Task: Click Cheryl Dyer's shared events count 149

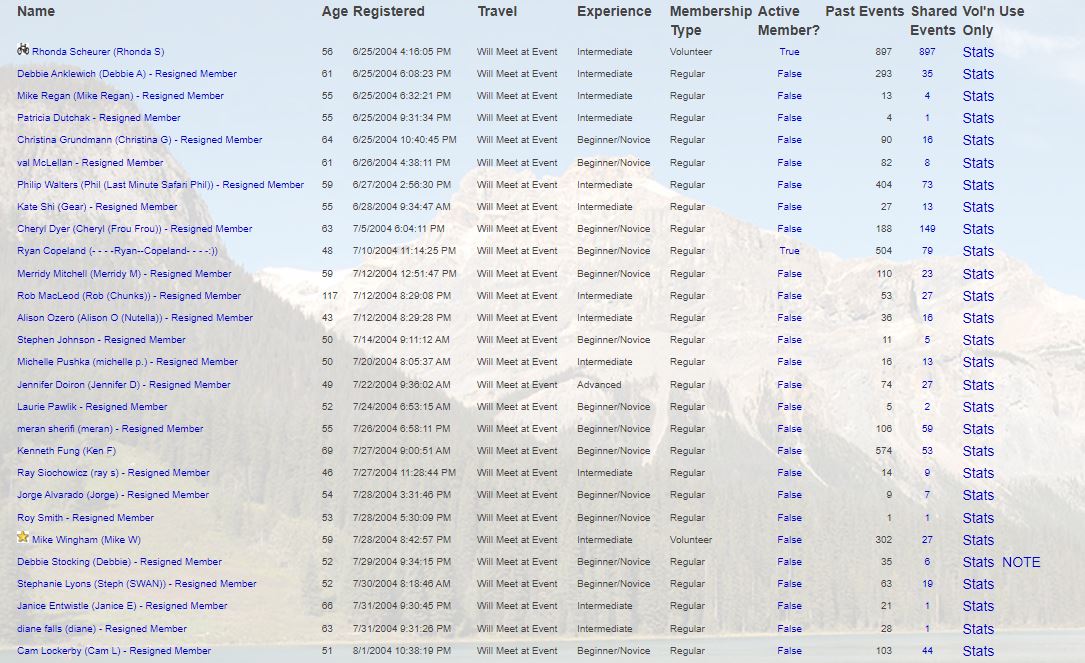Action: pos(926,229)
